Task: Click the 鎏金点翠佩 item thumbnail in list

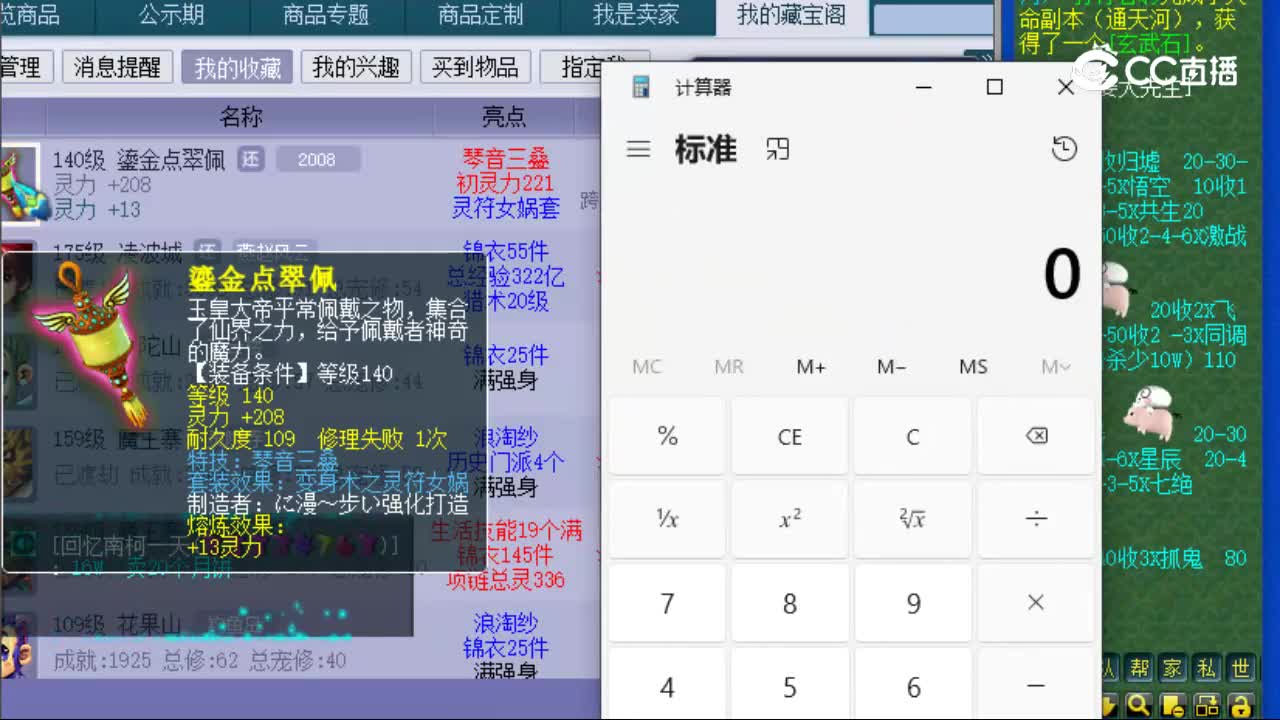Action: click(20, 183)
